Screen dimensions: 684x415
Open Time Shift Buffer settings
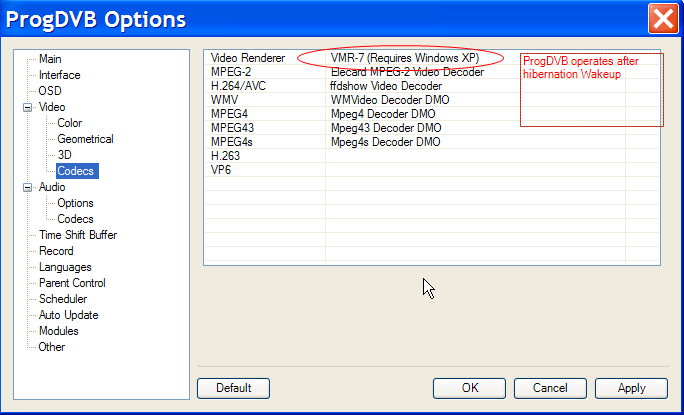[78, 235]
